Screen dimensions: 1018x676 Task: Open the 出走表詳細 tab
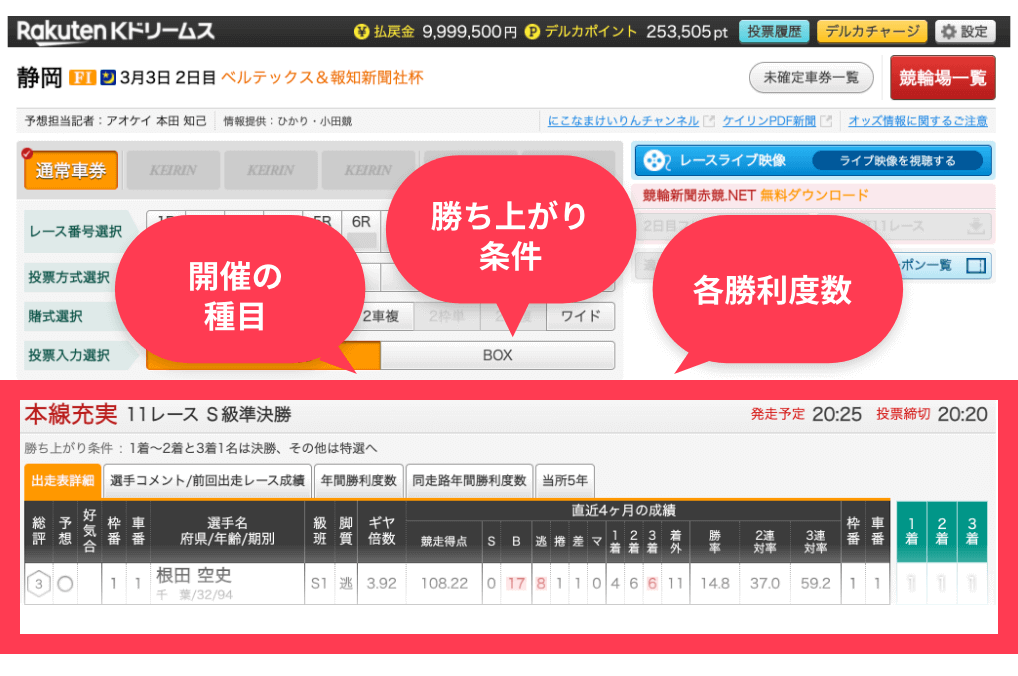(x=62, y=481)
